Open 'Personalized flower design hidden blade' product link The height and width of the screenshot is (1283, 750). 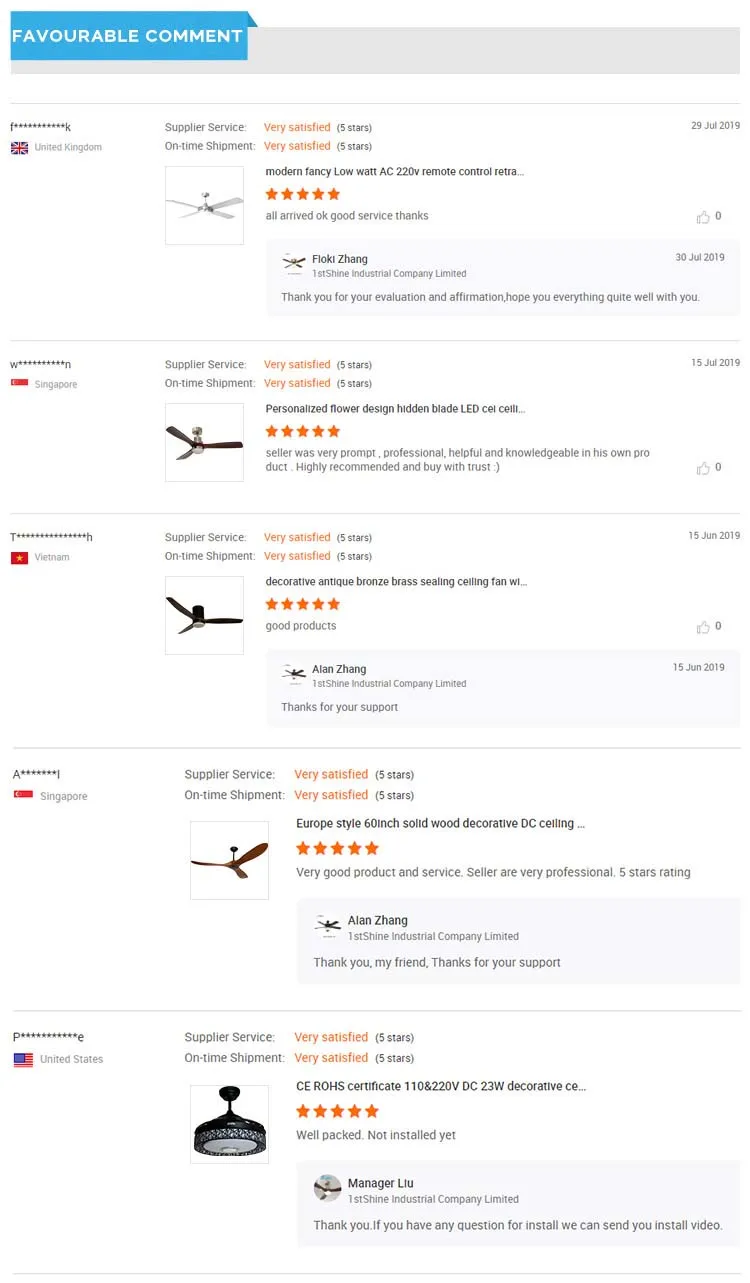395,409
